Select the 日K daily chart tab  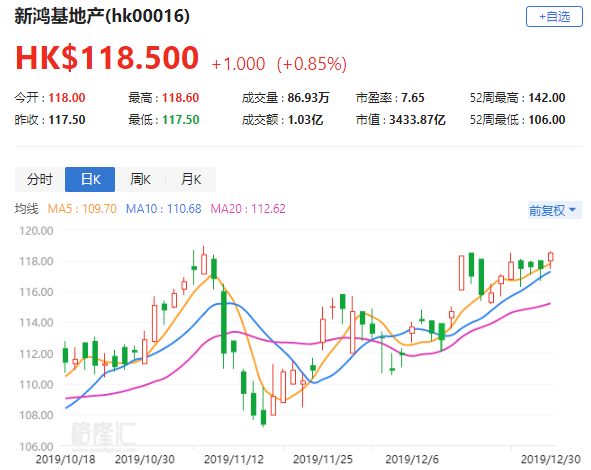click(x=90, y=179)
